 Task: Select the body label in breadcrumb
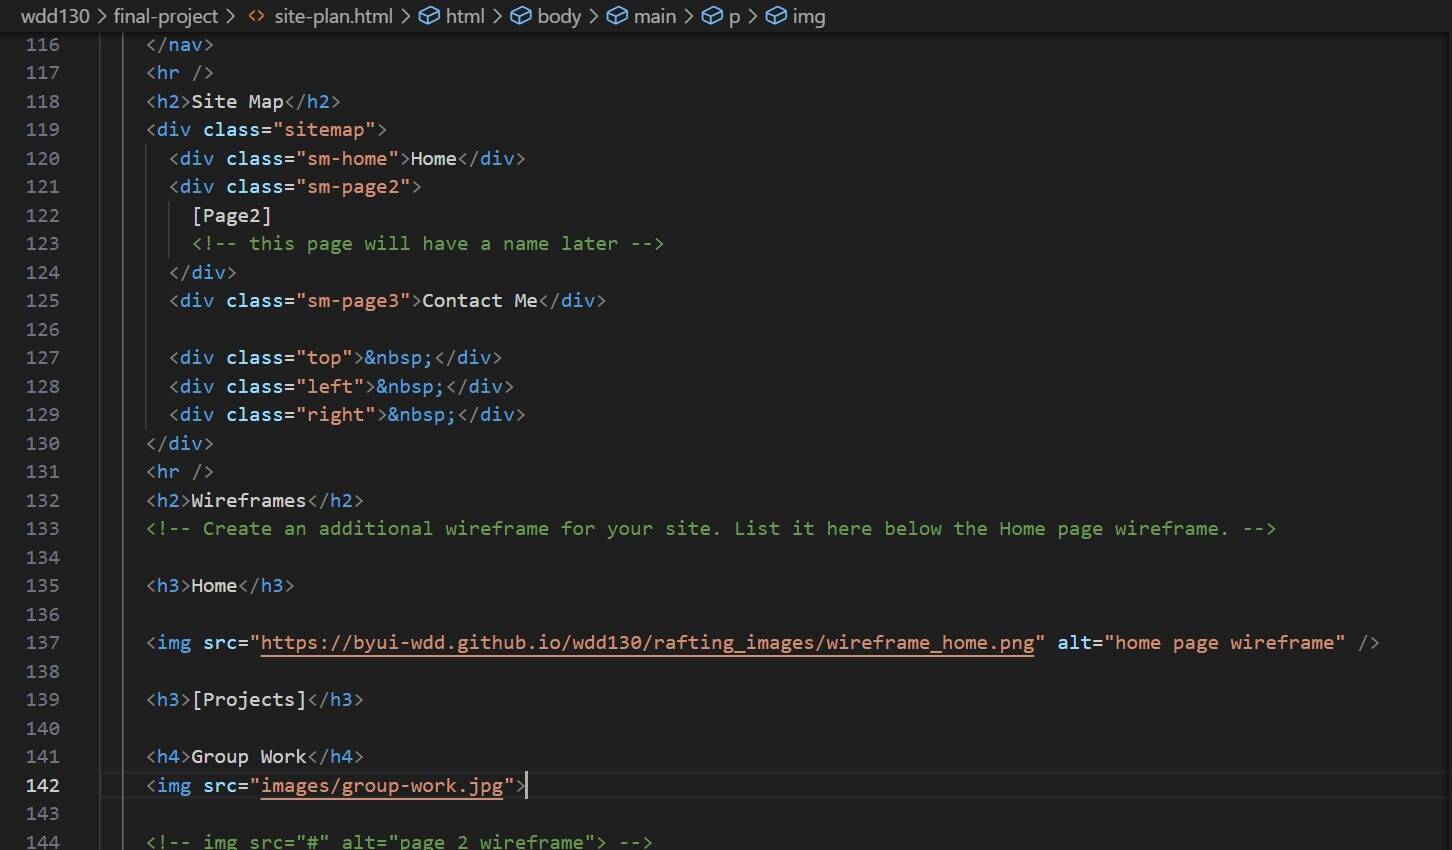(559, 16)
